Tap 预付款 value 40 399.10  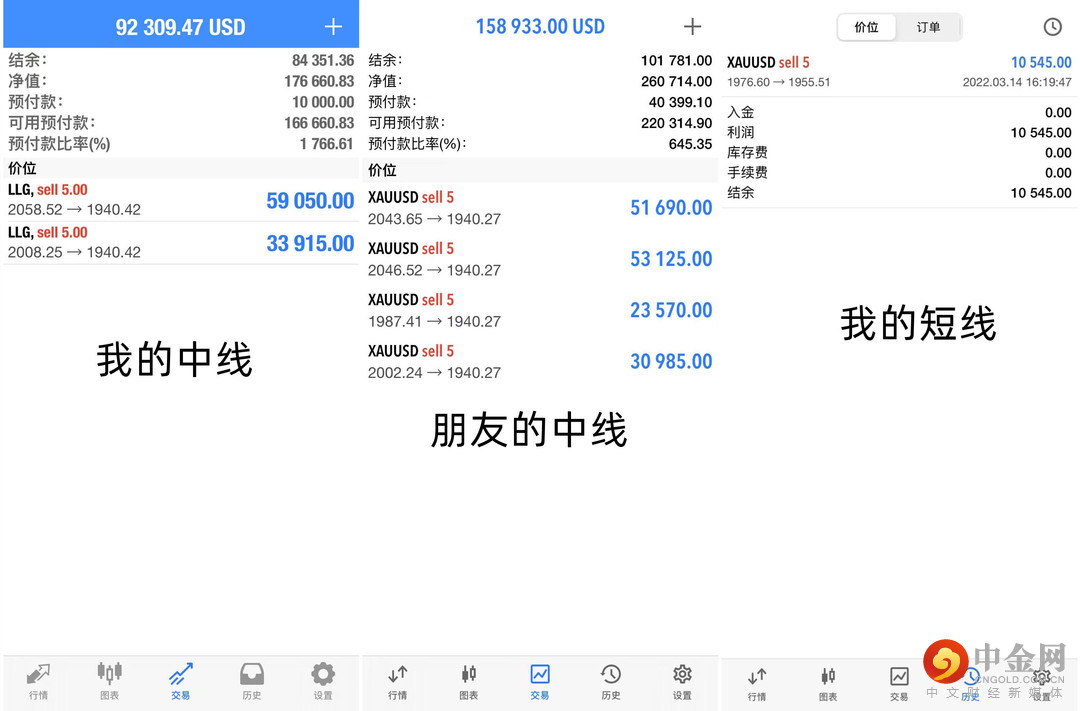click(x=681, y=103)
